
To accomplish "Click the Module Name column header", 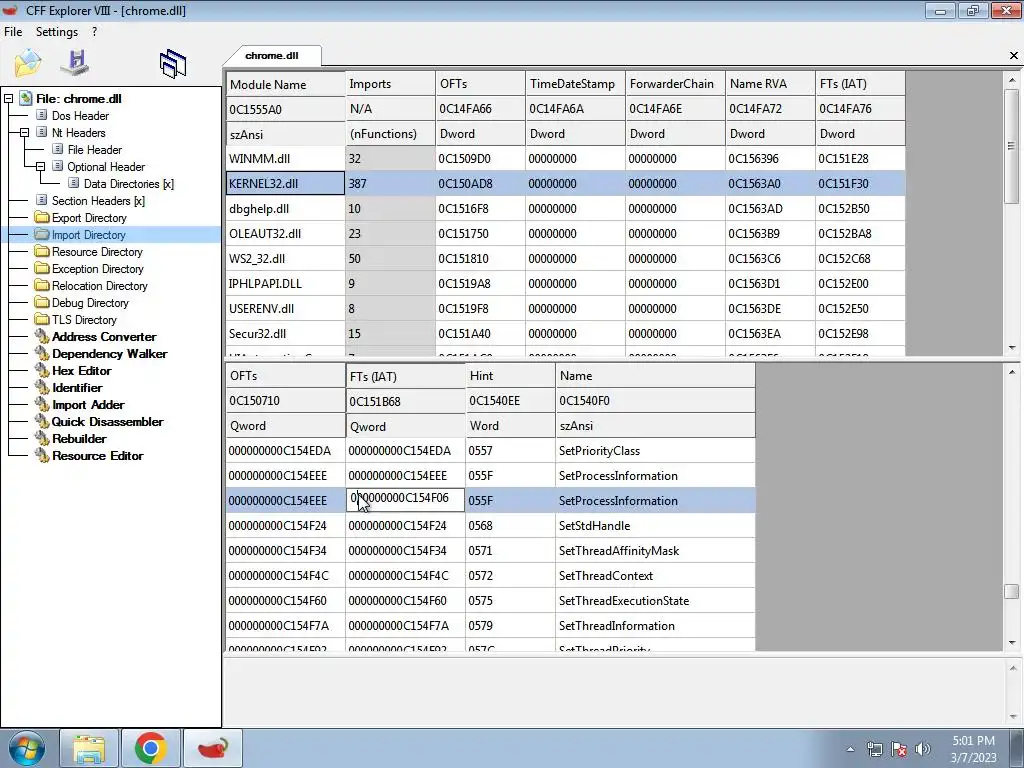I will (285, 84).
